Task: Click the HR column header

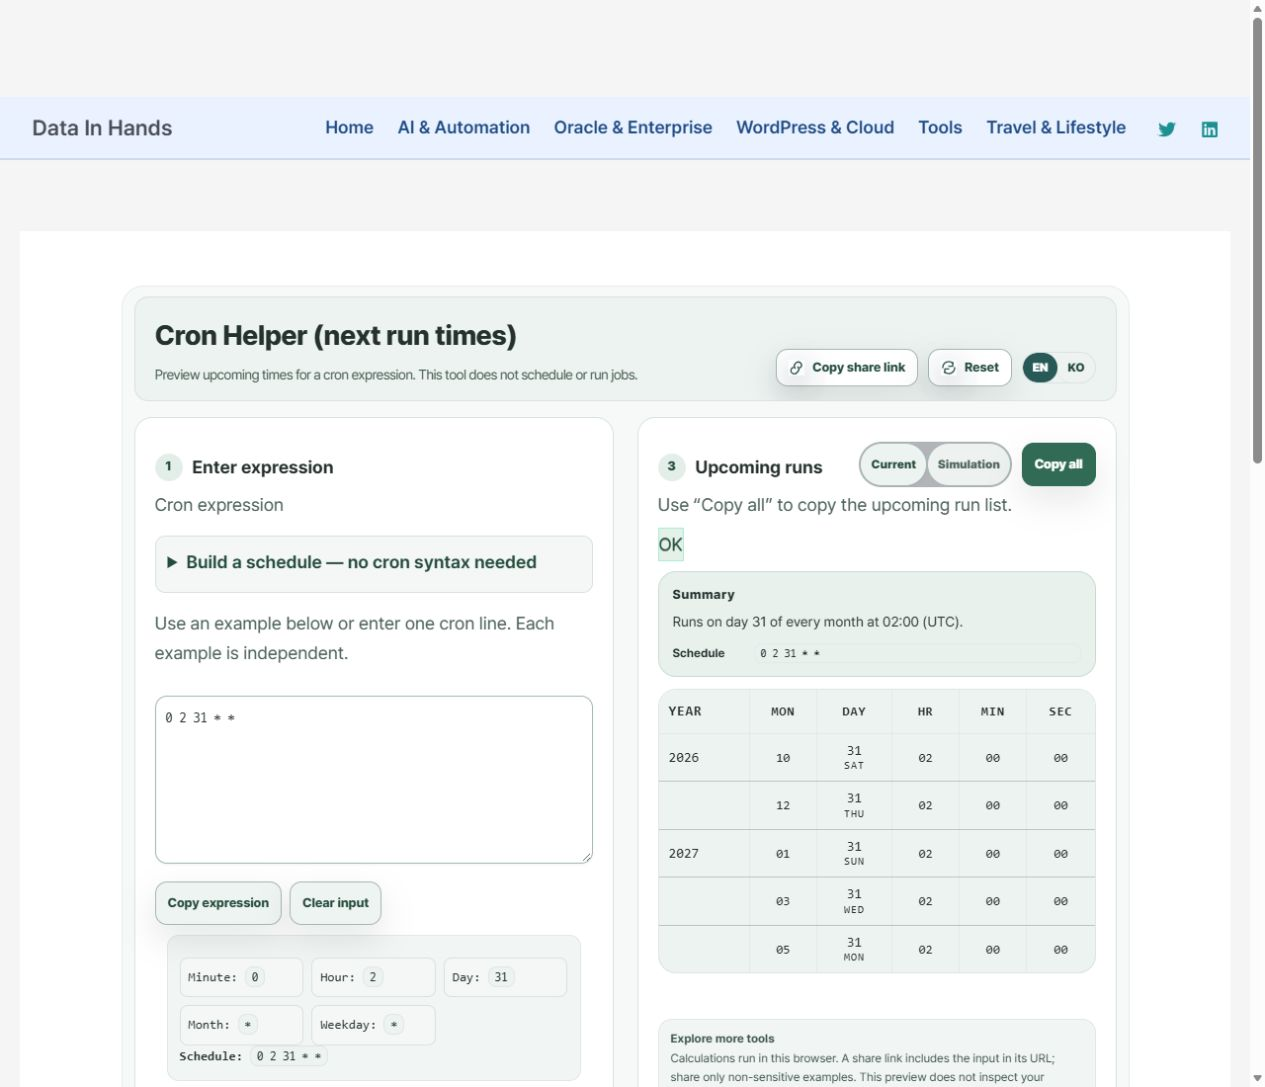Action: click(925, 712)
